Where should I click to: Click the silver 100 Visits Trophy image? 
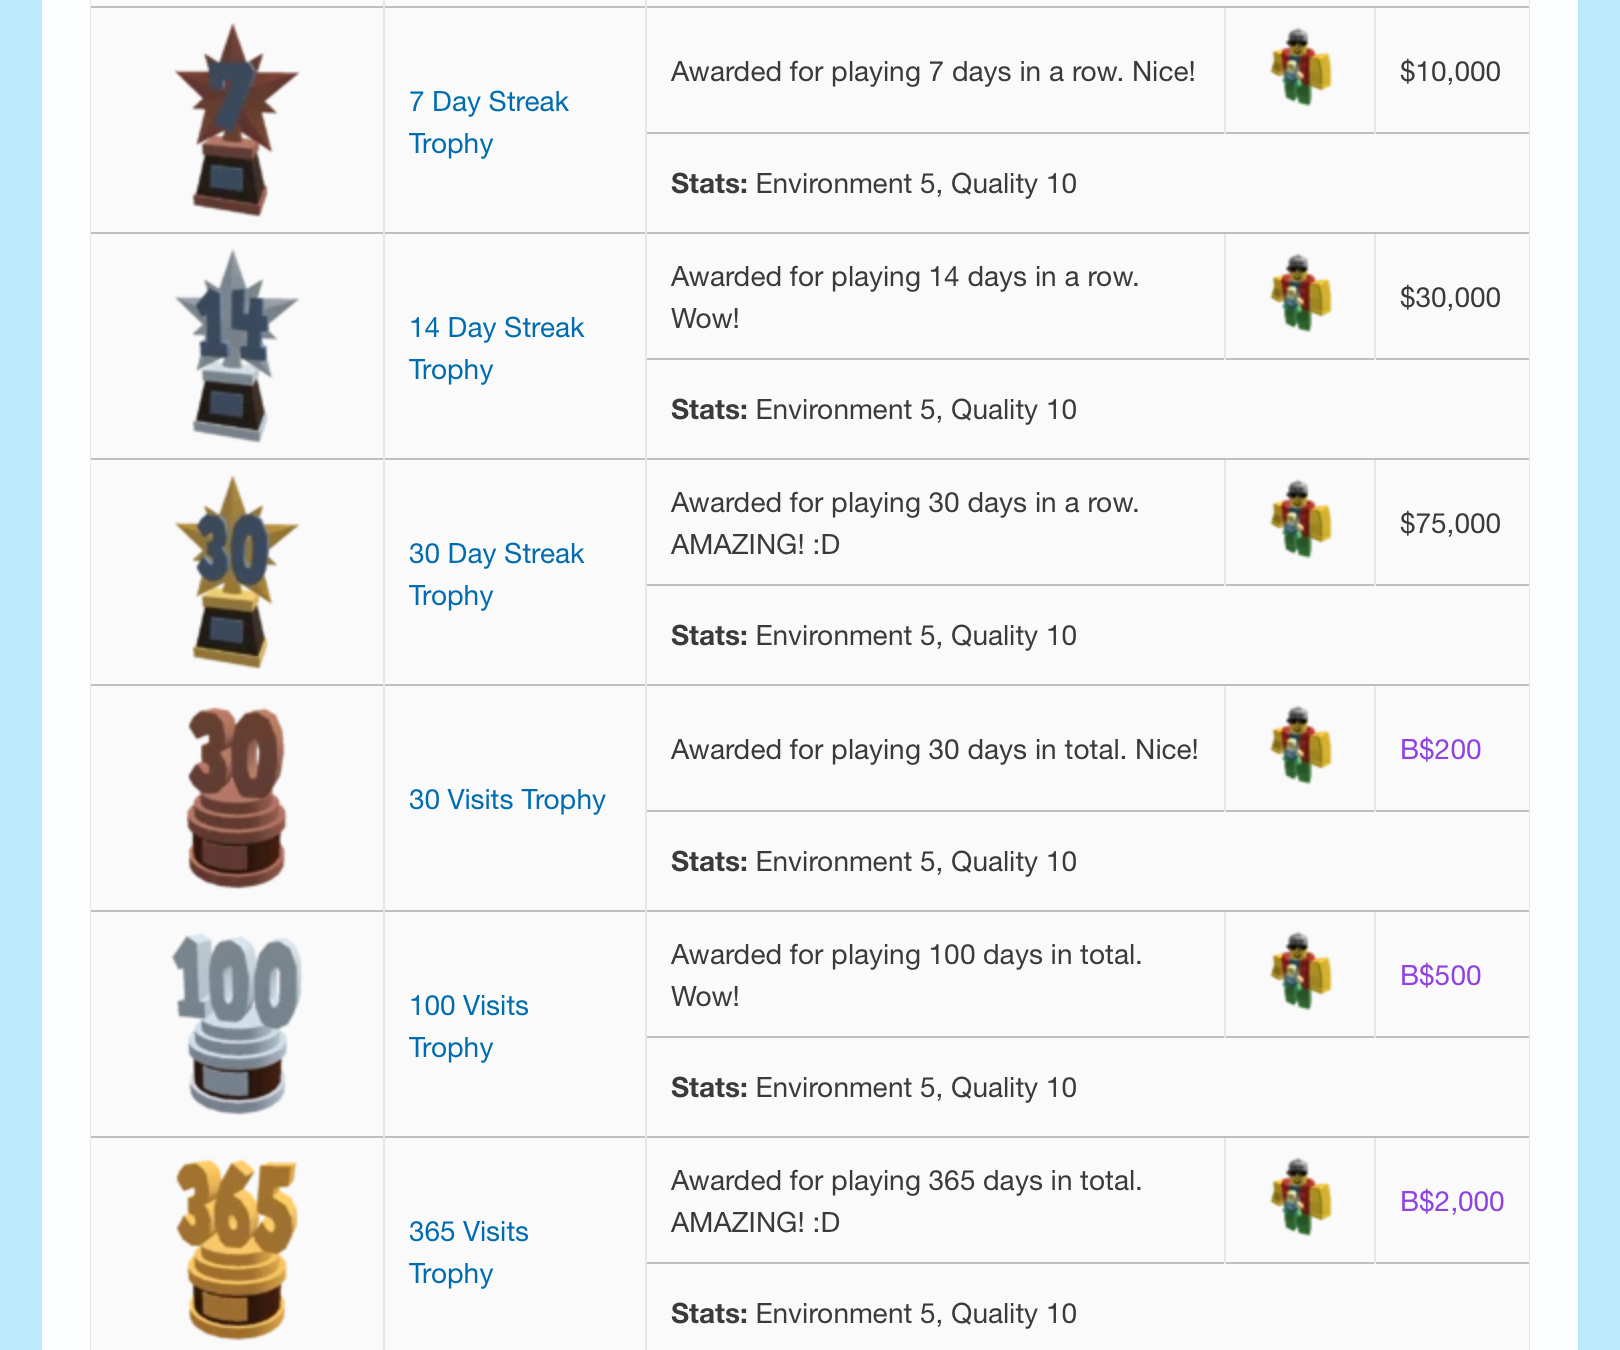pos(237,1024)
